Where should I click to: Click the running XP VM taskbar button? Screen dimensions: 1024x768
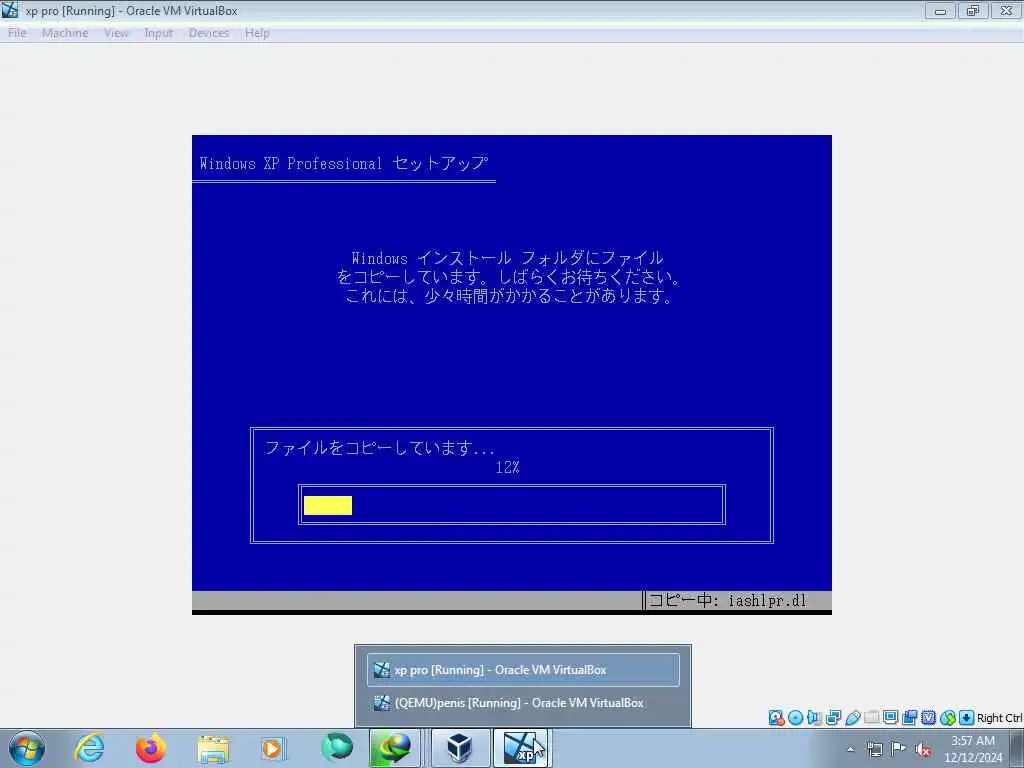click(521, 748)
